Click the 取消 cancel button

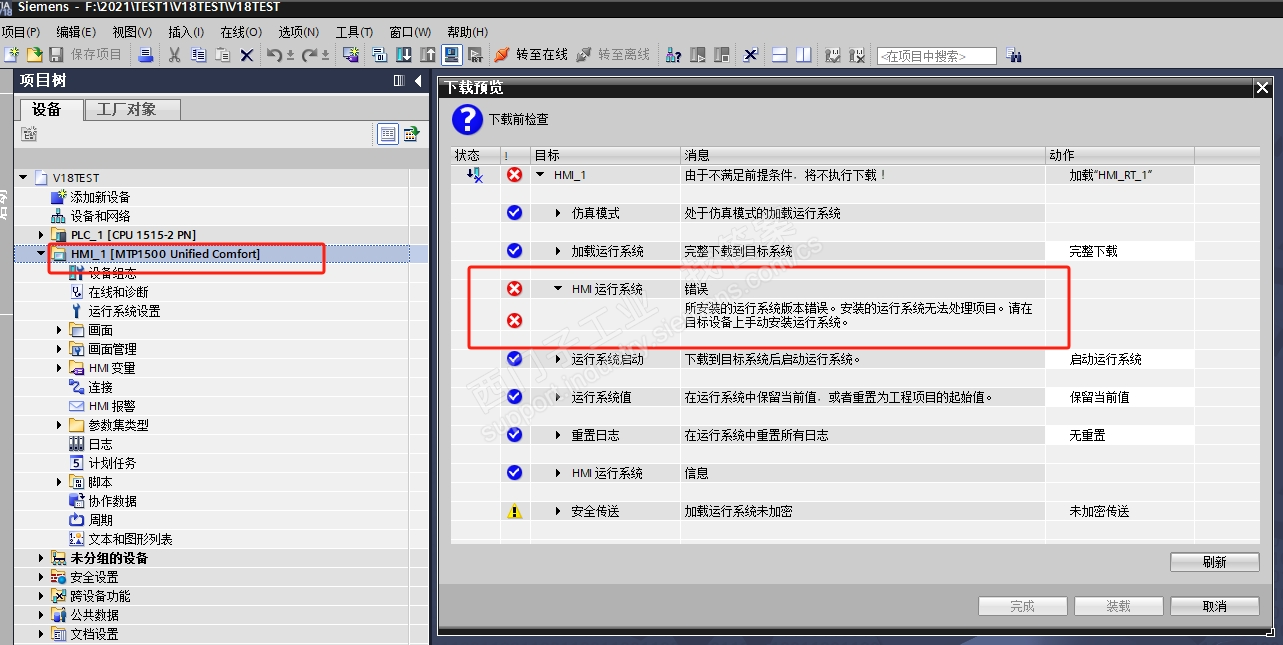[1214, 606]
